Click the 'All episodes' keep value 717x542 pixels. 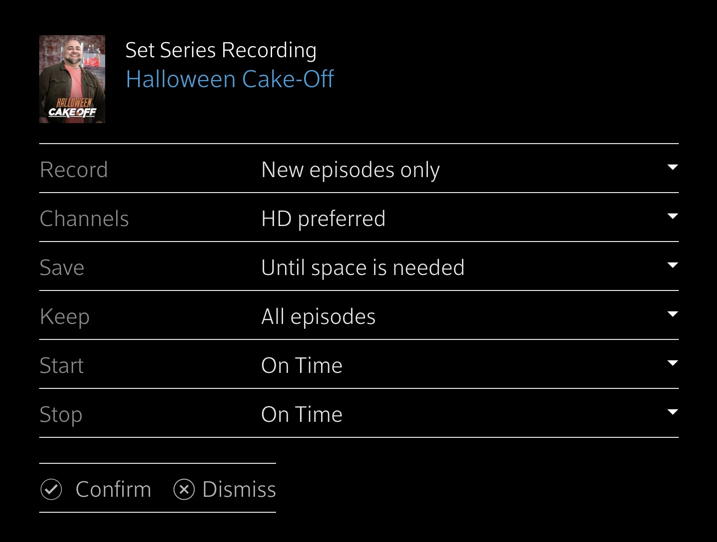pos(318,317)
